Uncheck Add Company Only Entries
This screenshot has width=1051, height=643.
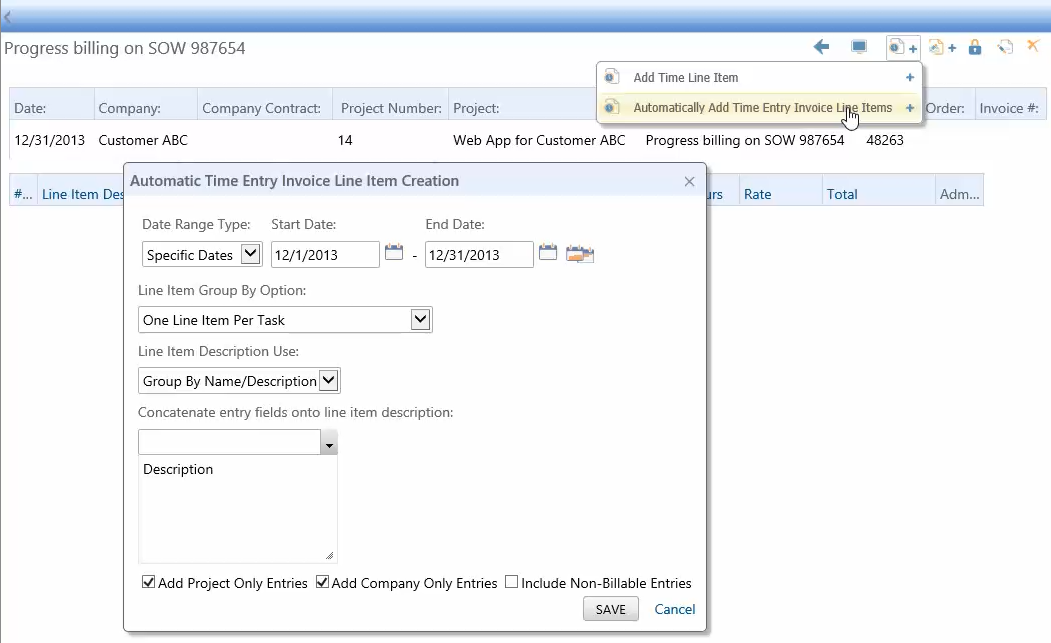(322, 581)
